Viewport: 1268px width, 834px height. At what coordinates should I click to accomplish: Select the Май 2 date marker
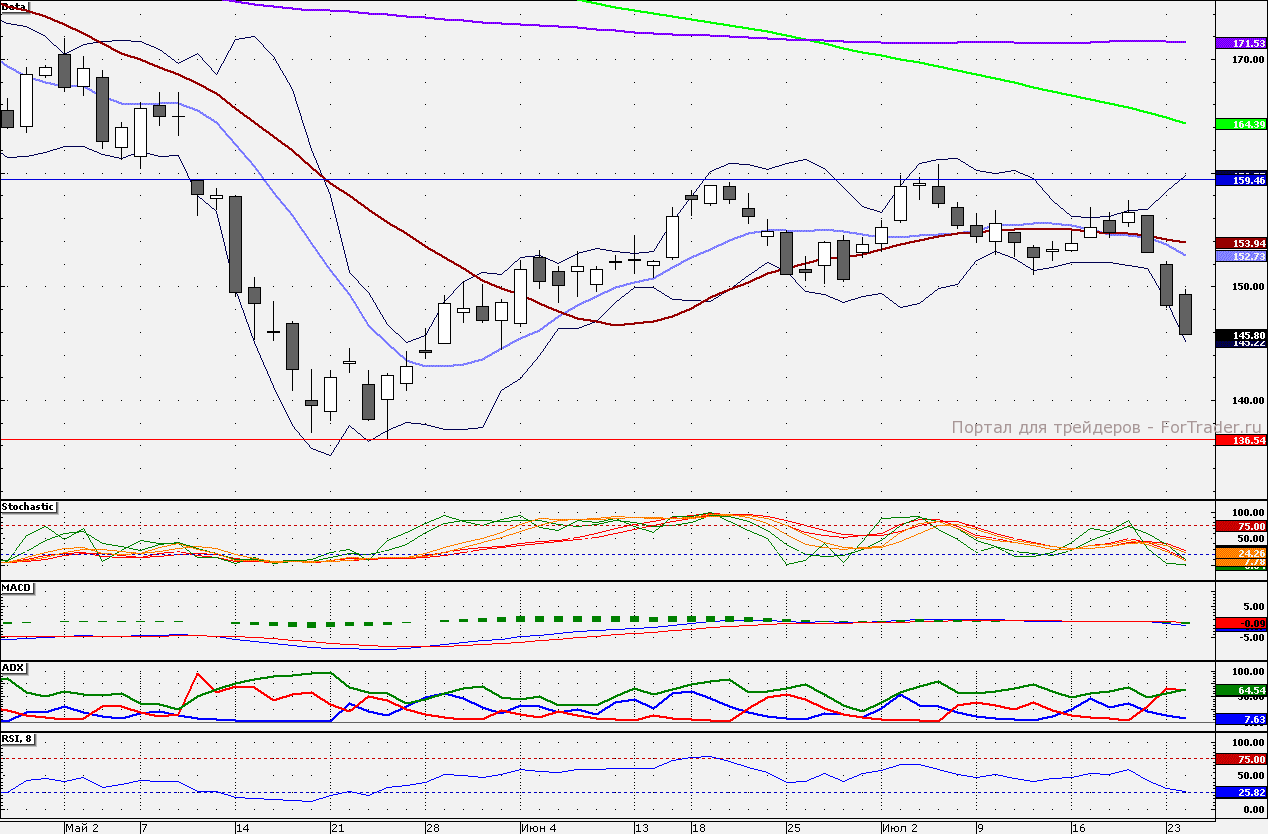(82, 828)
